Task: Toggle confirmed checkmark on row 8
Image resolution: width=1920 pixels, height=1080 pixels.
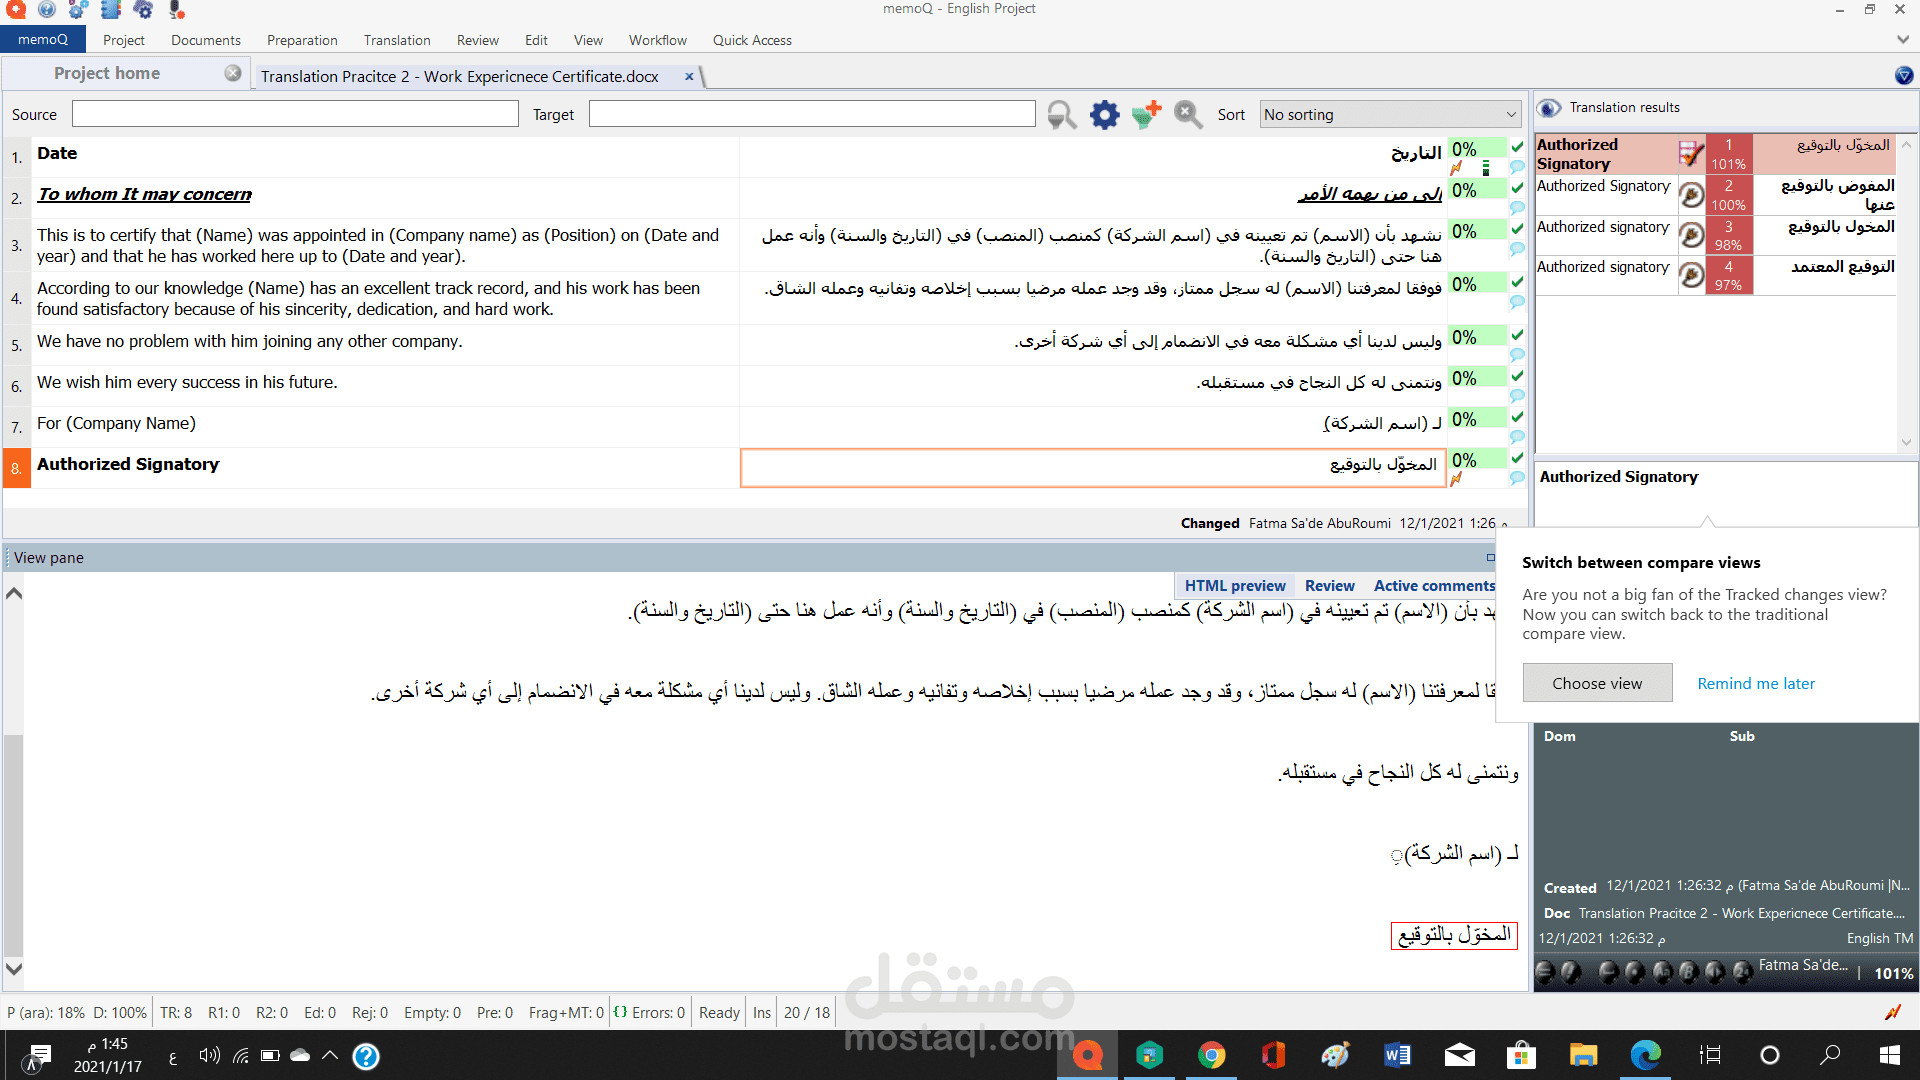Action: pyautogui.click(x=1517, y=459)
